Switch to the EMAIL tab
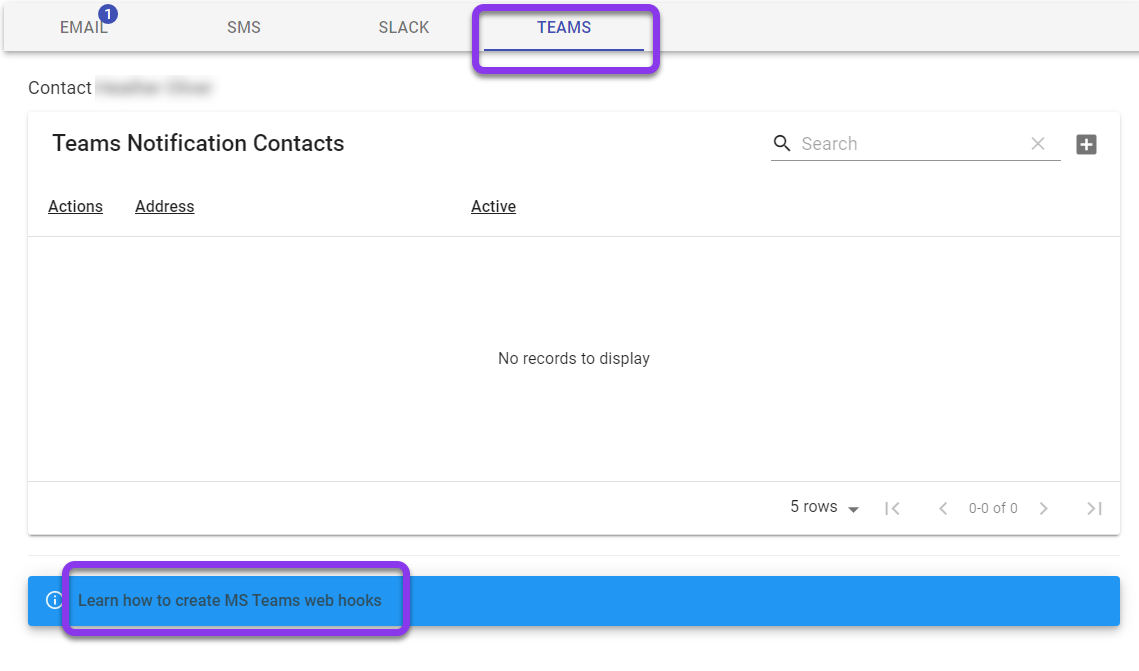The image size is (1139, 671). (x=83, y=28)
